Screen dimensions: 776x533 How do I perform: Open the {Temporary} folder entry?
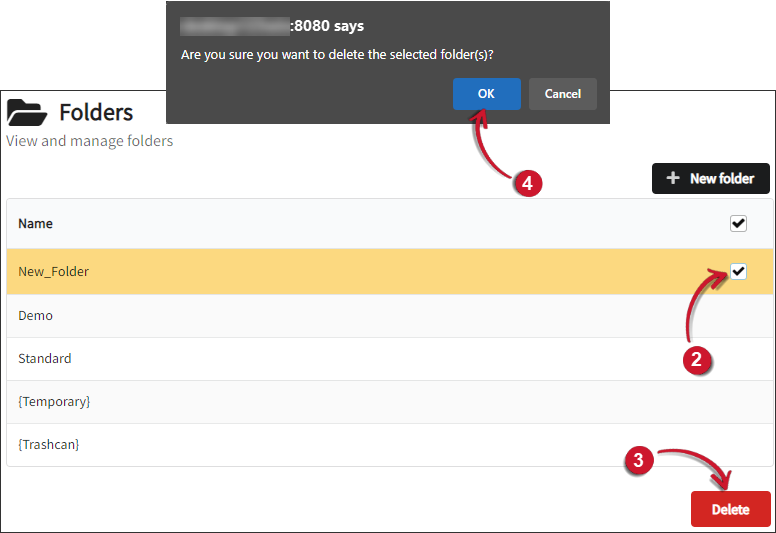pyautogui.click(x=54, y=401)
